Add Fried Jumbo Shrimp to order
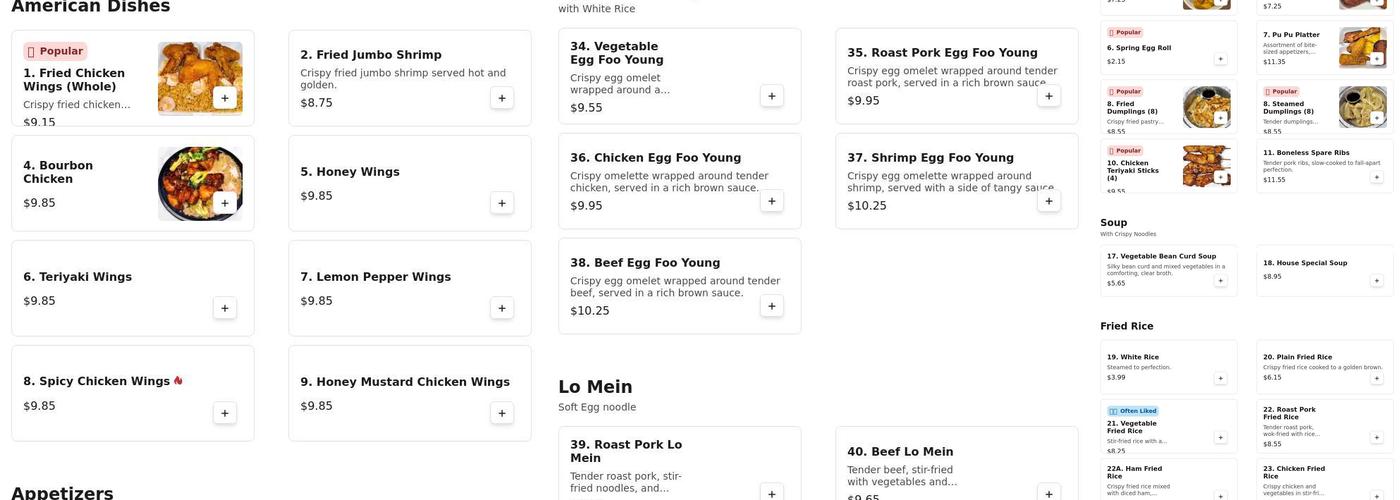The width and height of the screenshot is (1400, 500). (x=502, y=98)
